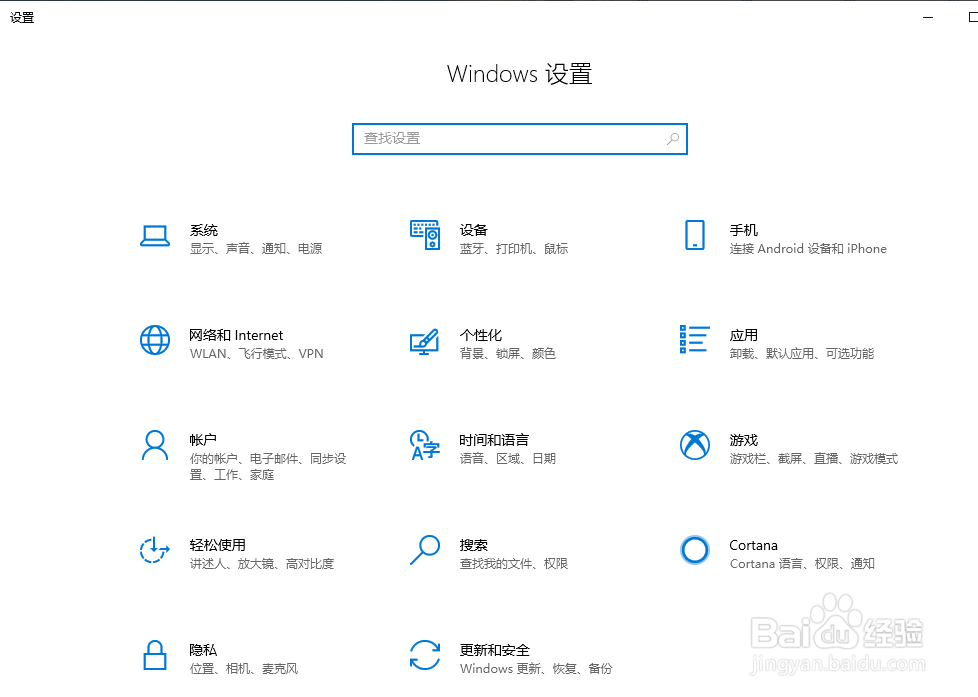The width and height of the screenshot is (978, 697).
Task: Open the 时间和语言 clock icon
Action: coord(425,445)
